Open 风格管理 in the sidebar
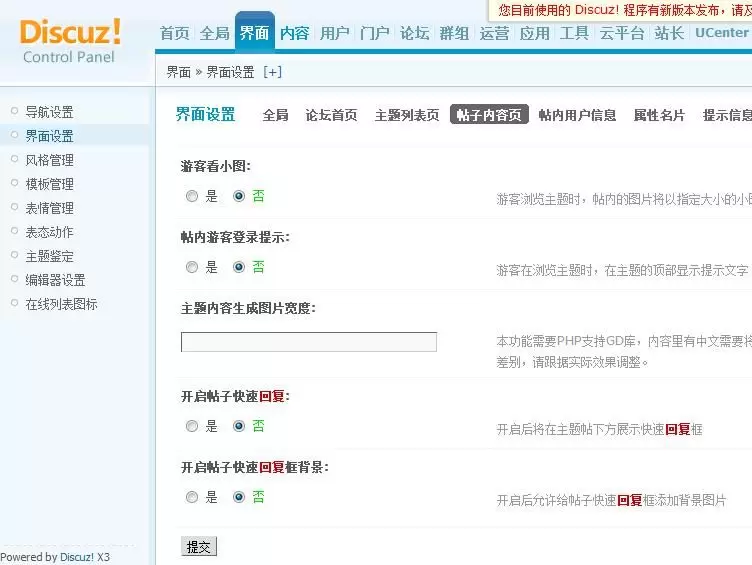752x565 pixels. 49,160
